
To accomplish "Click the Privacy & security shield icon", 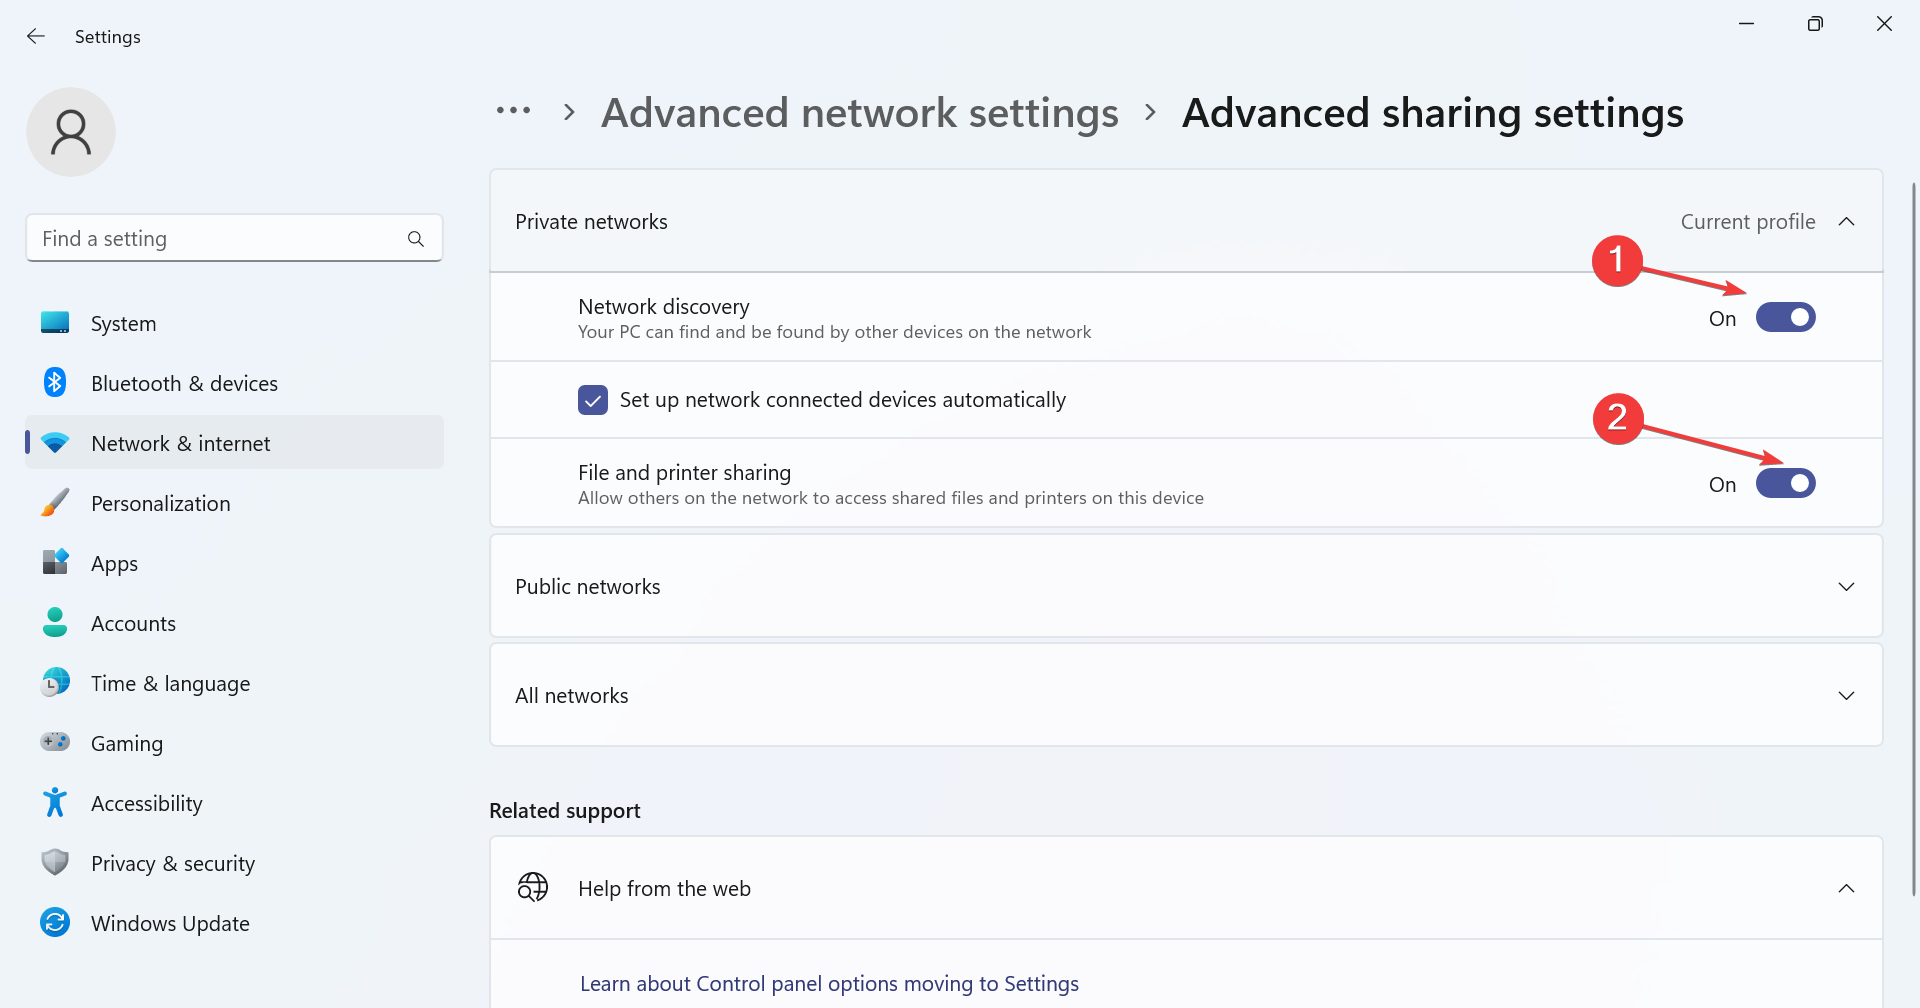I will pyautogui.click(x=55, y=863).
